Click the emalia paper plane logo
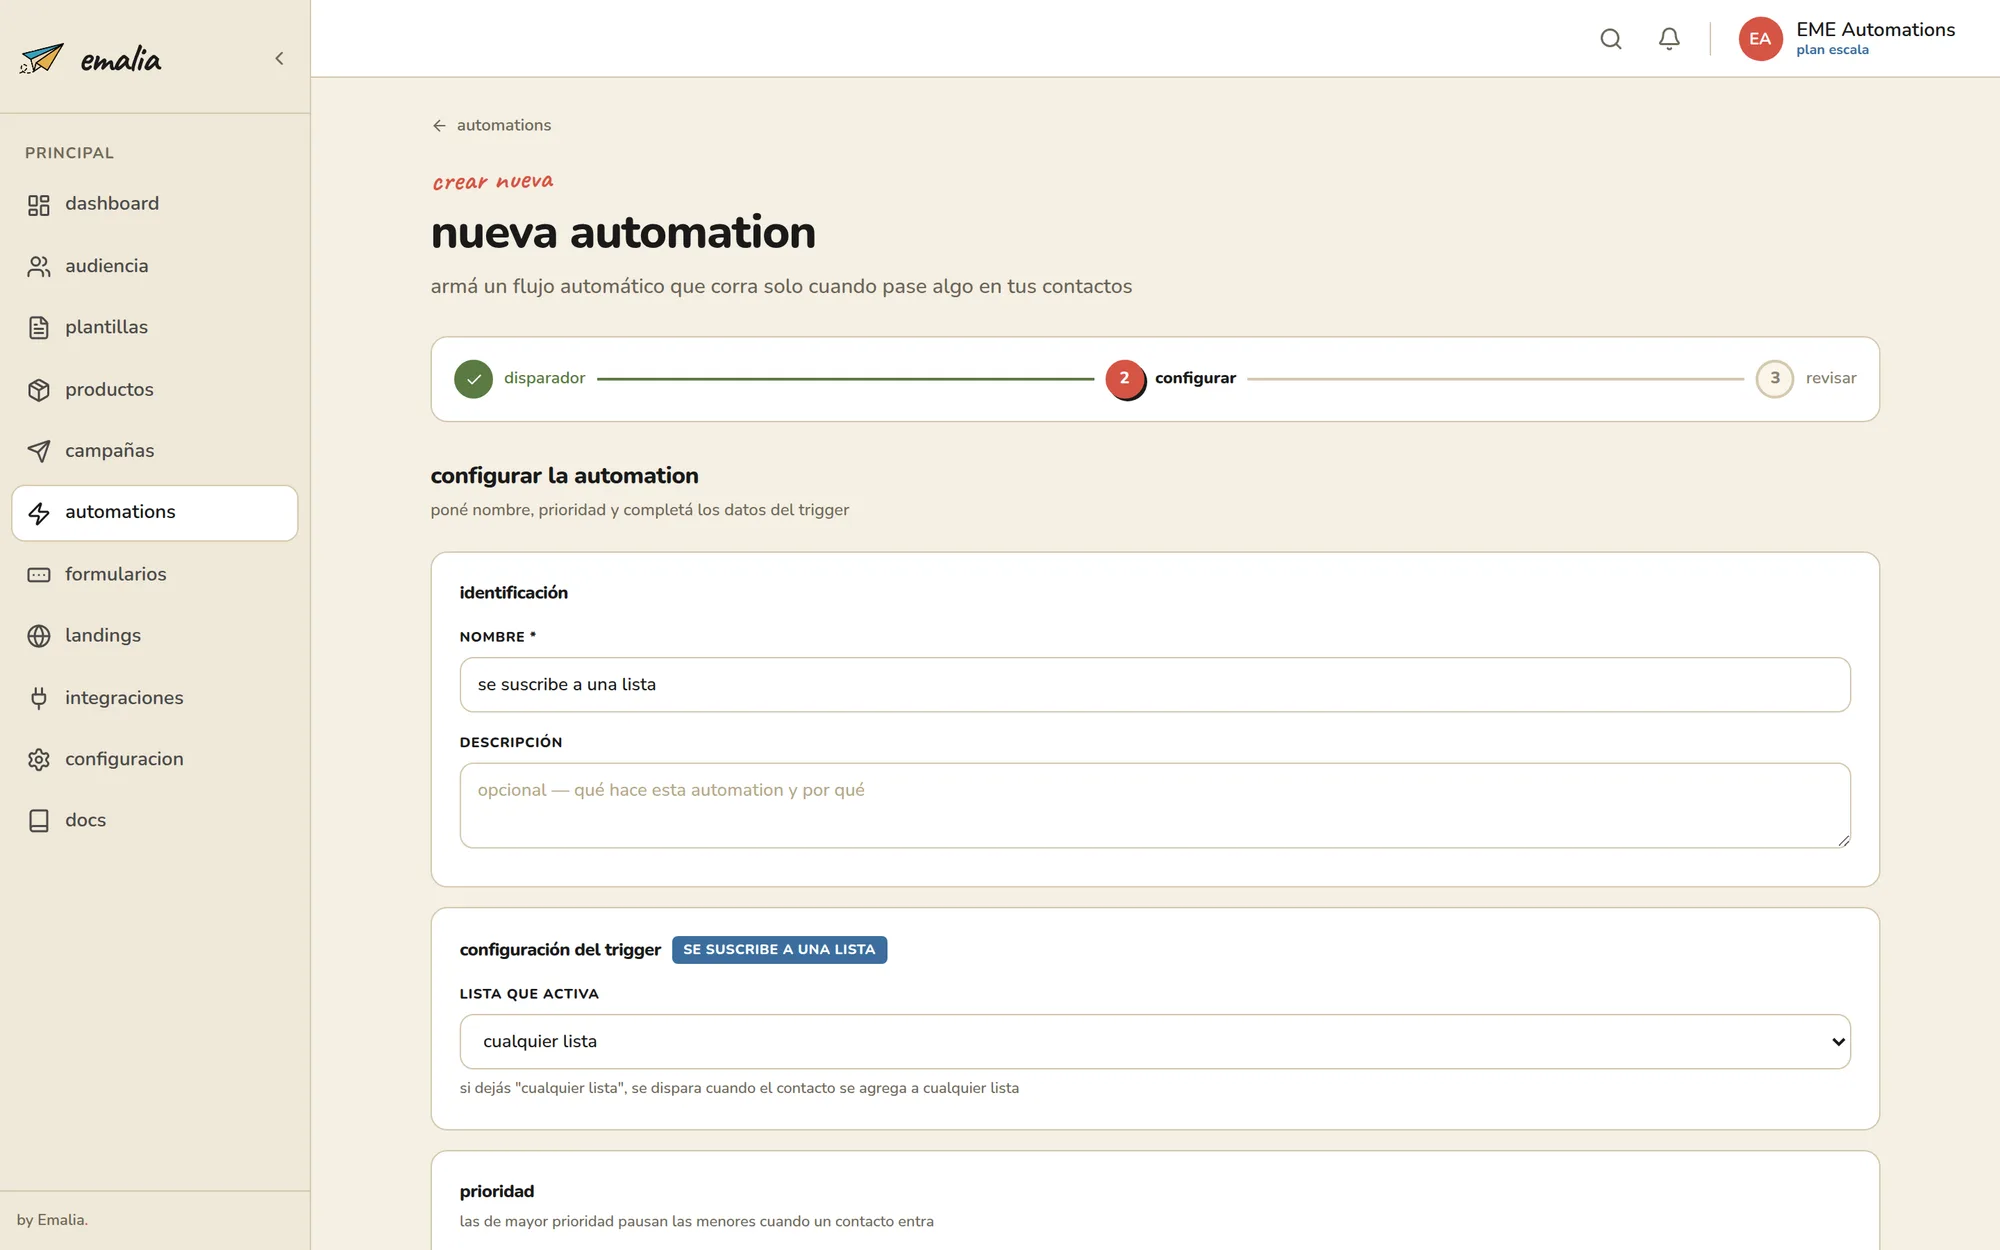Screen dimensions: 2000x1250 tap(42, 58)
